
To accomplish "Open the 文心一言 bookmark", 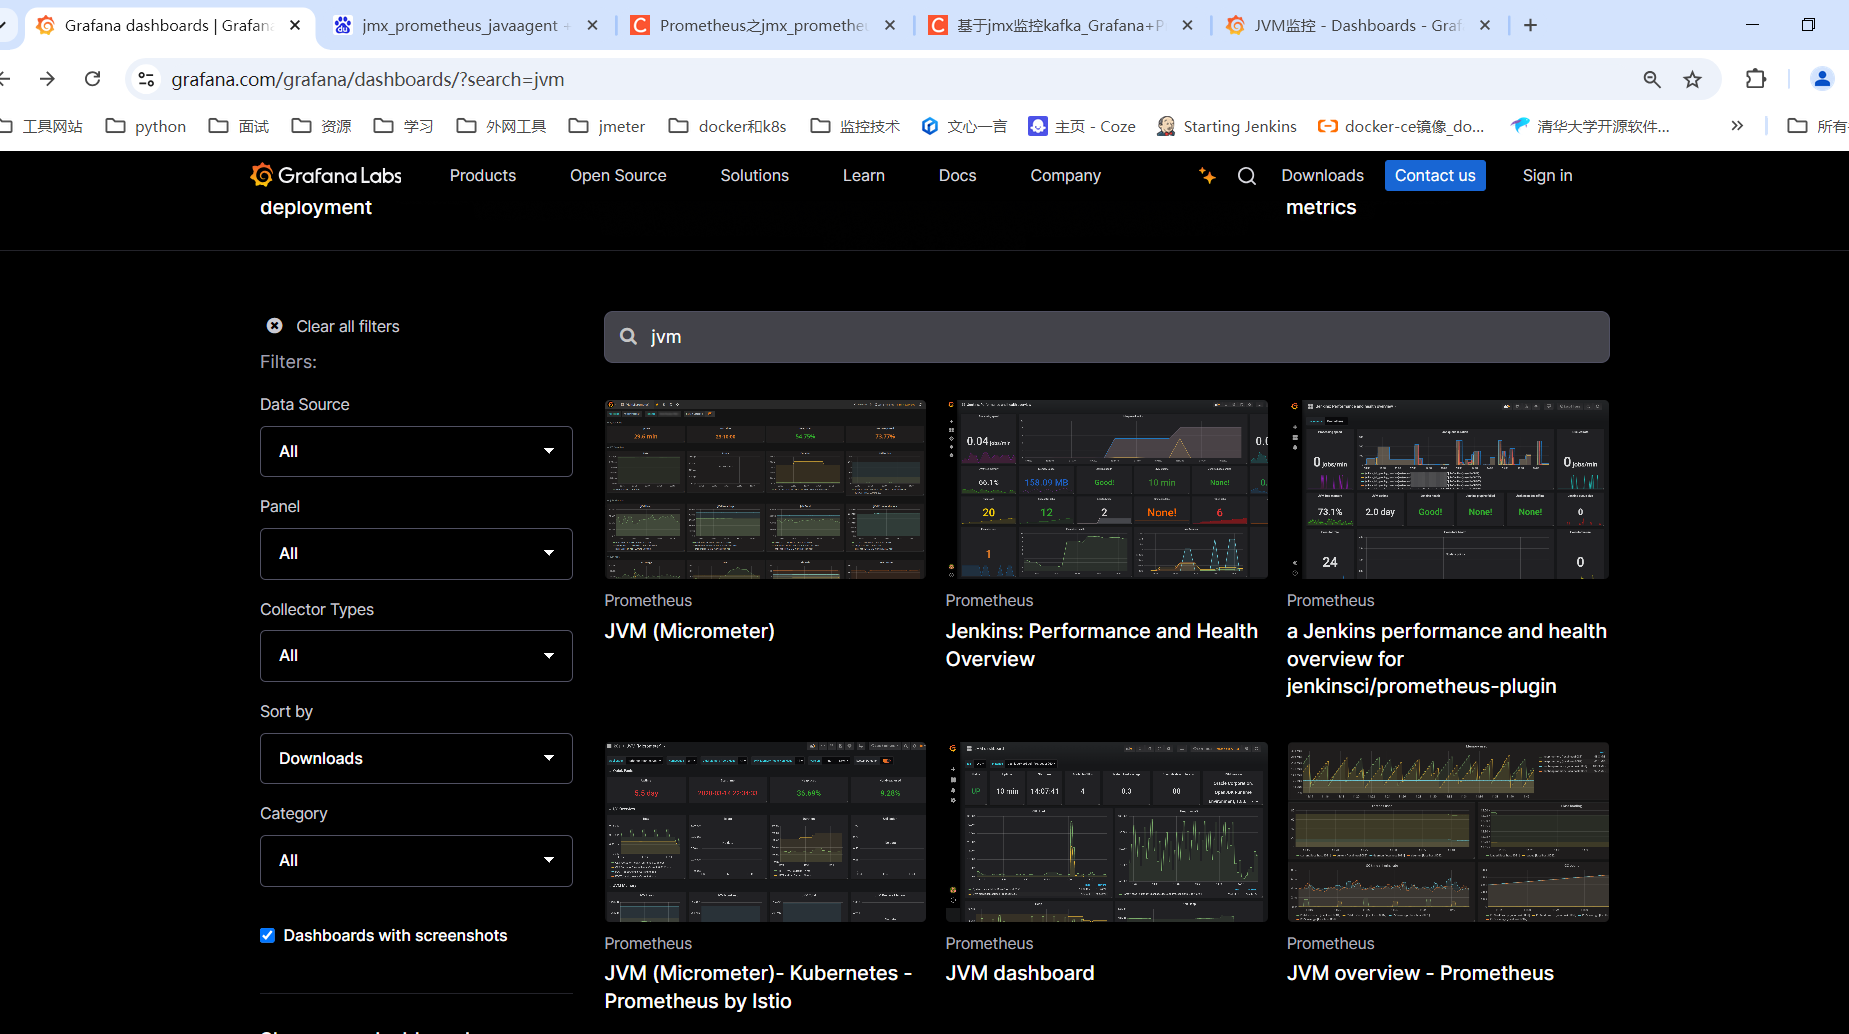I will point(964,126).
